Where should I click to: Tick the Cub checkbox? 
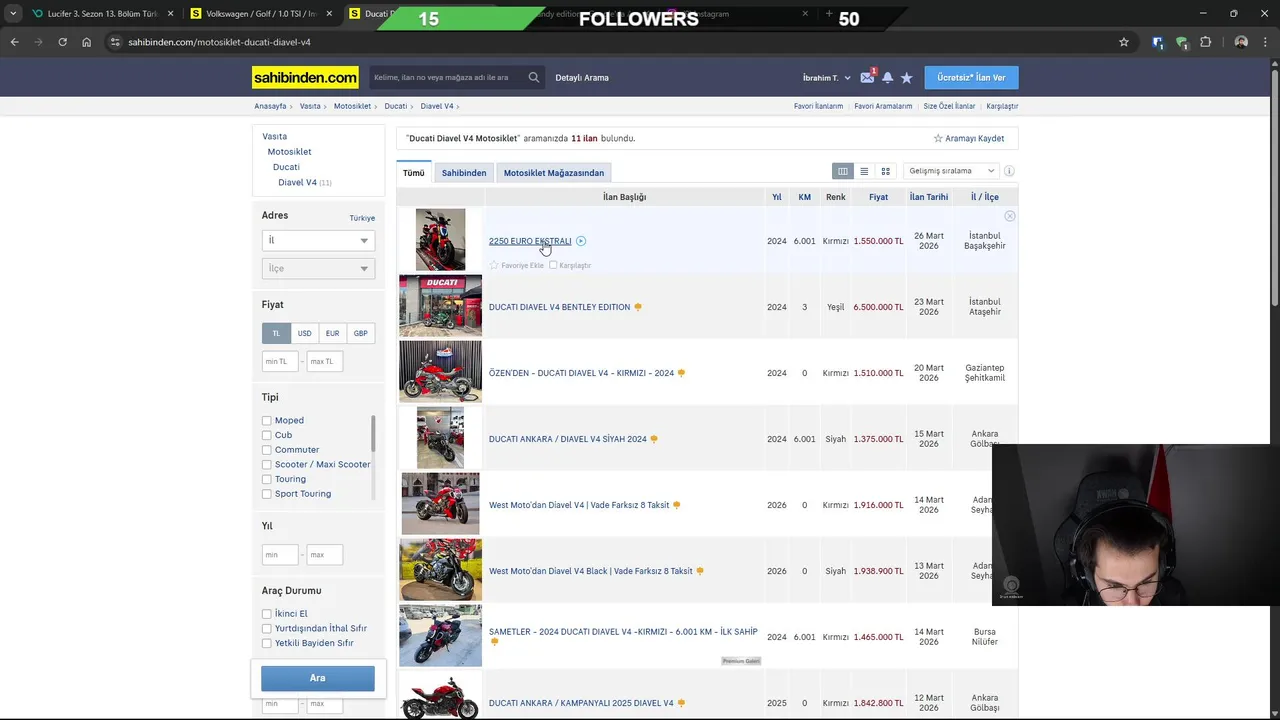pos(266,435)
